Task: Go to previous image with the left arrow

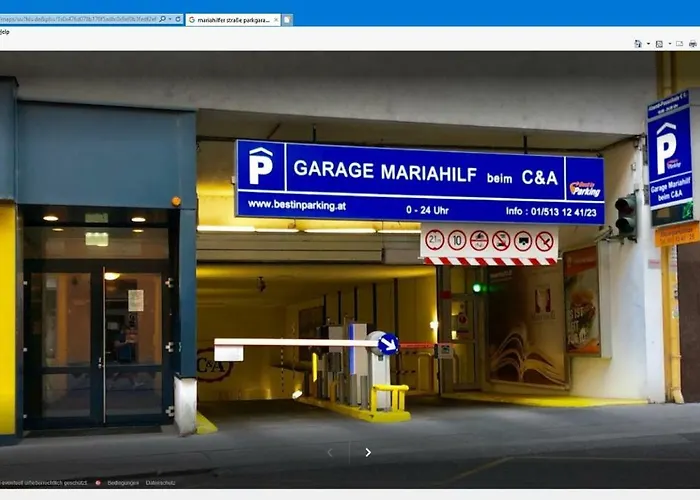Action: point(330,452)
